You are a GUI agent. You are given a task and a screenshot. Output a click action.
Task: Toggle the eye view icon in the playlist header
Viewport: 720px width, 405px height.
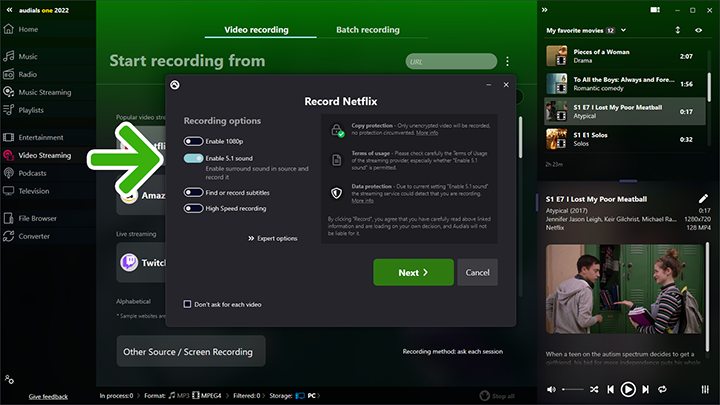[x=698, y=30]
